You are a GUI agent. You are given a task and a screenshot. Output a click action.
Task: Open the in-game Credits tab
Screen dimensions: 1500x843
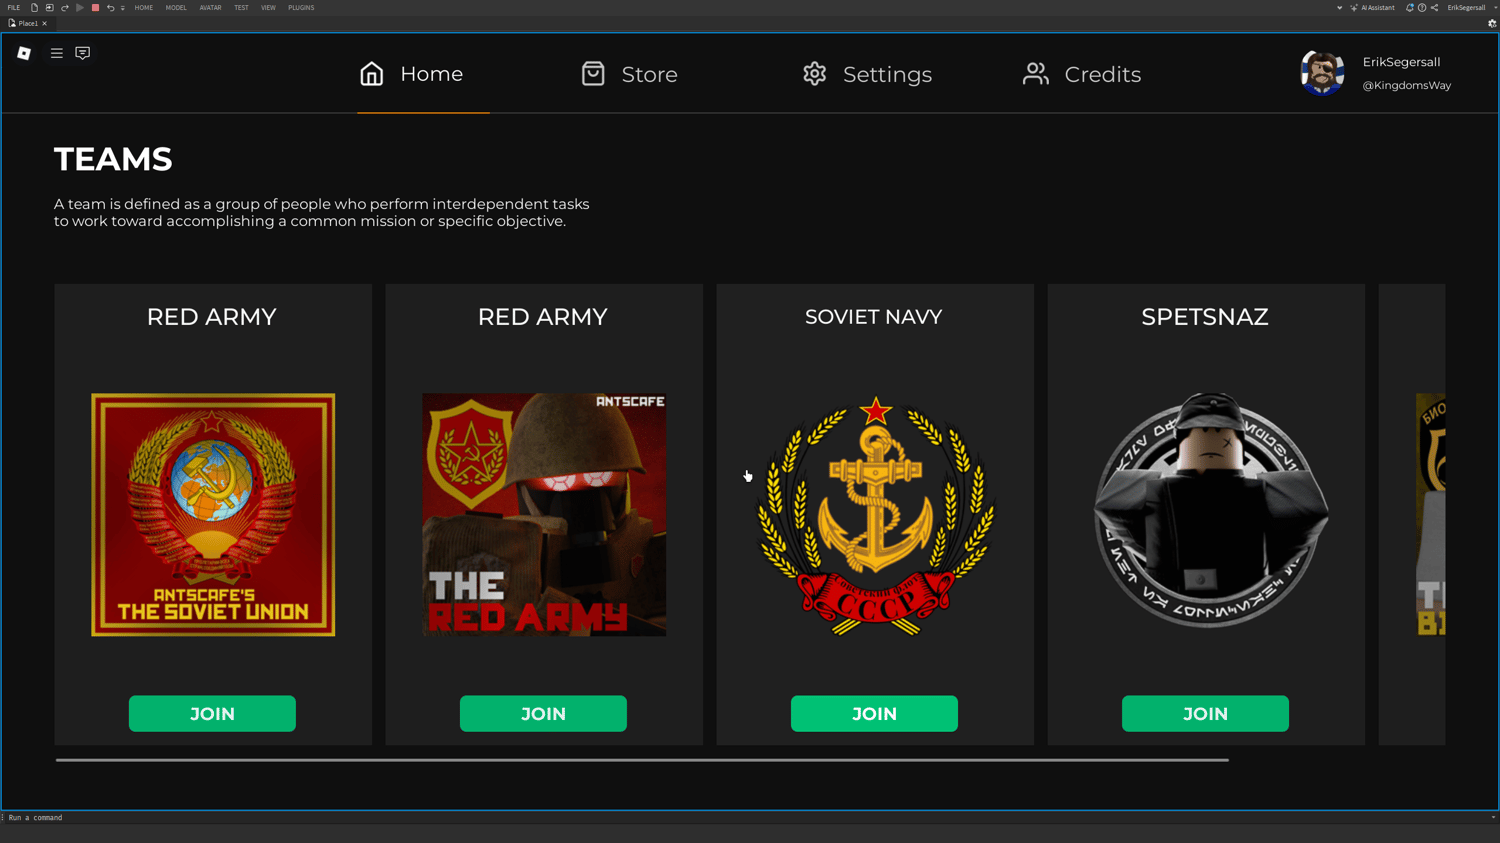click(1081, 74)
